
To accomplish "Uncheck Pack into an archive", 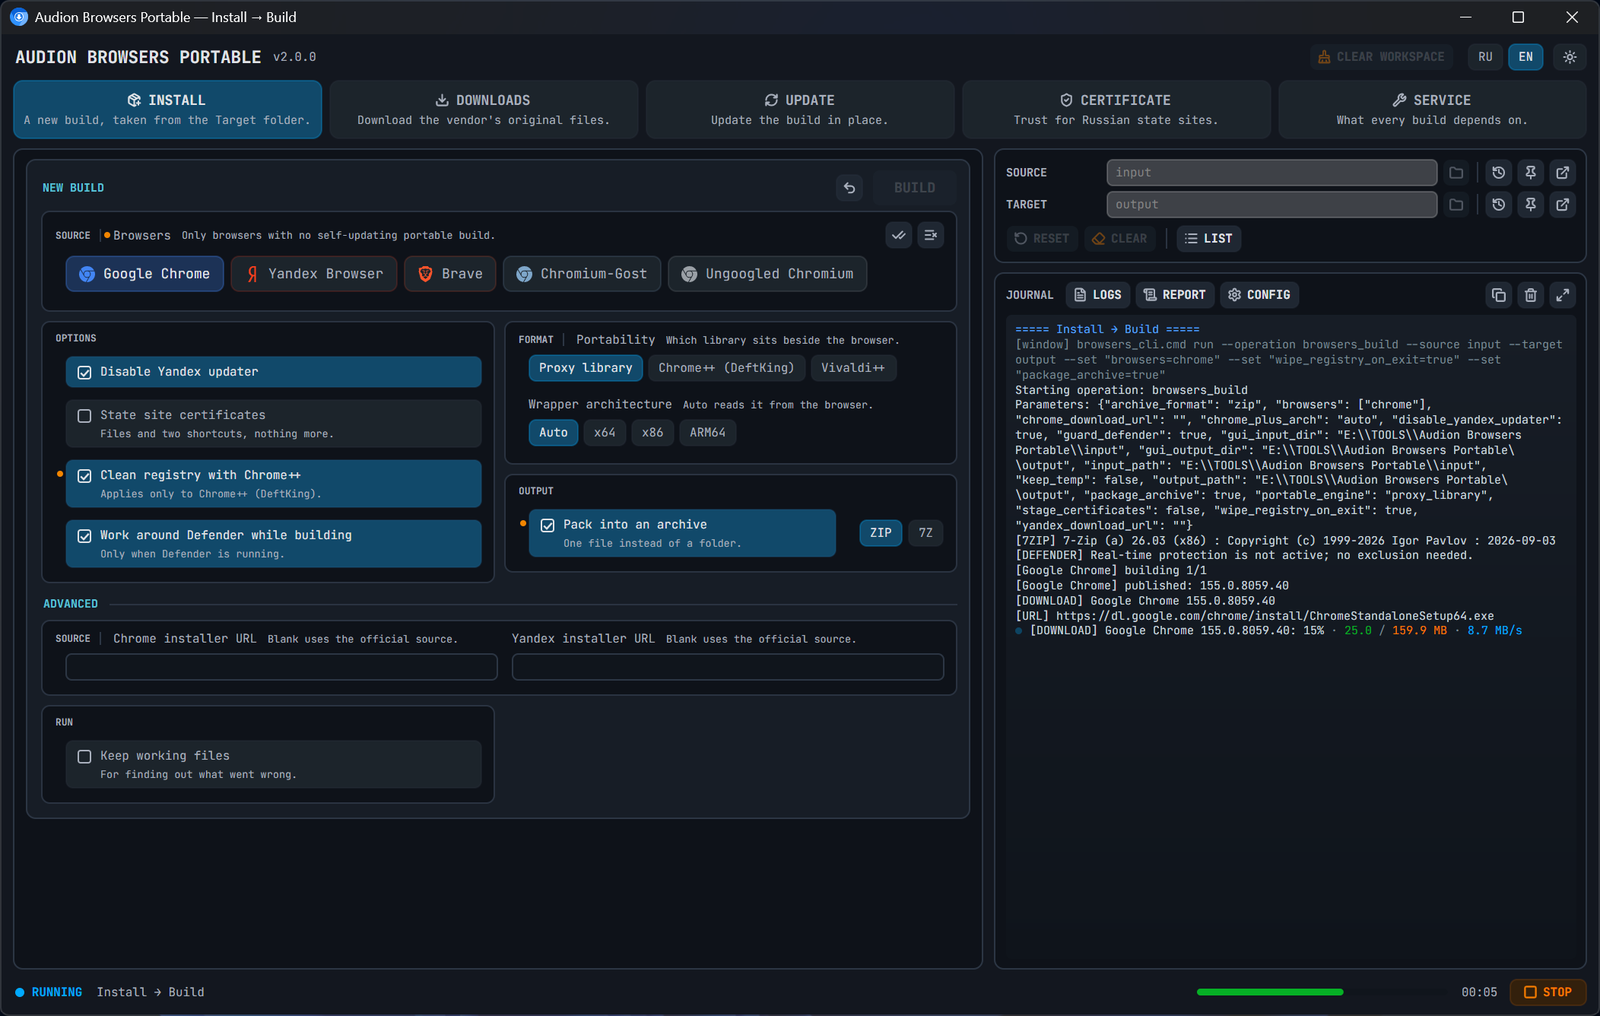I will point(682,533).
